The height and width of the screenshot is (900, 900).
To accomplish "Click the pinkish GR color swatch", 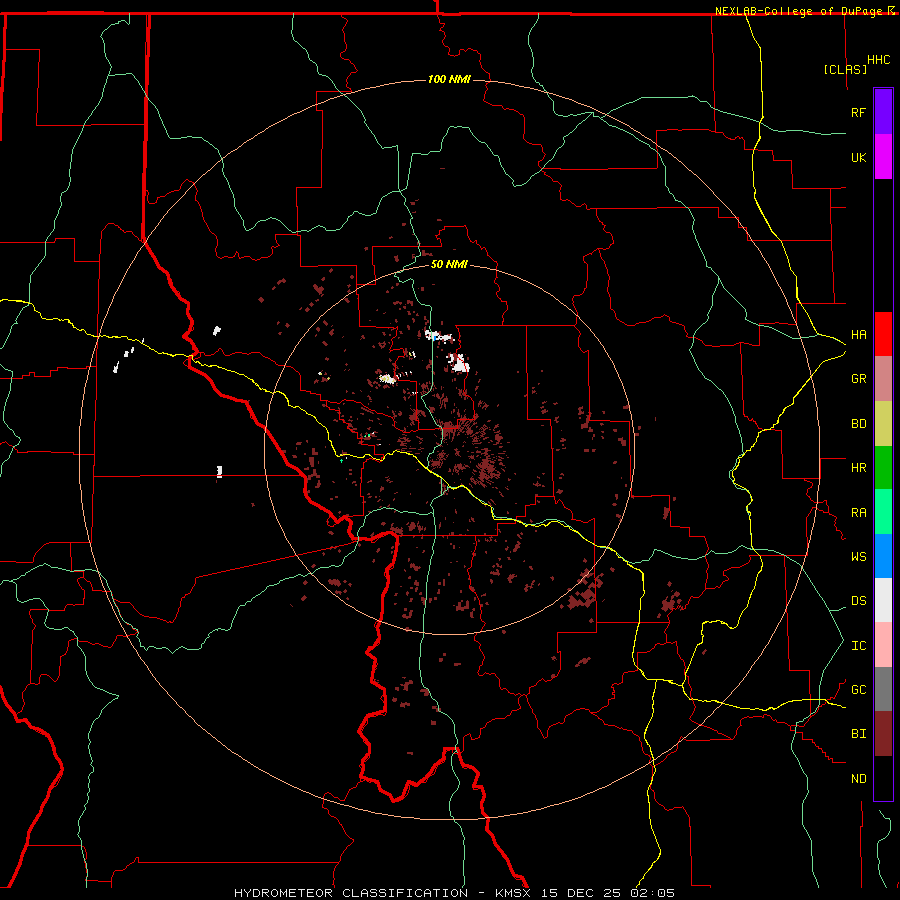I will 883,379.
